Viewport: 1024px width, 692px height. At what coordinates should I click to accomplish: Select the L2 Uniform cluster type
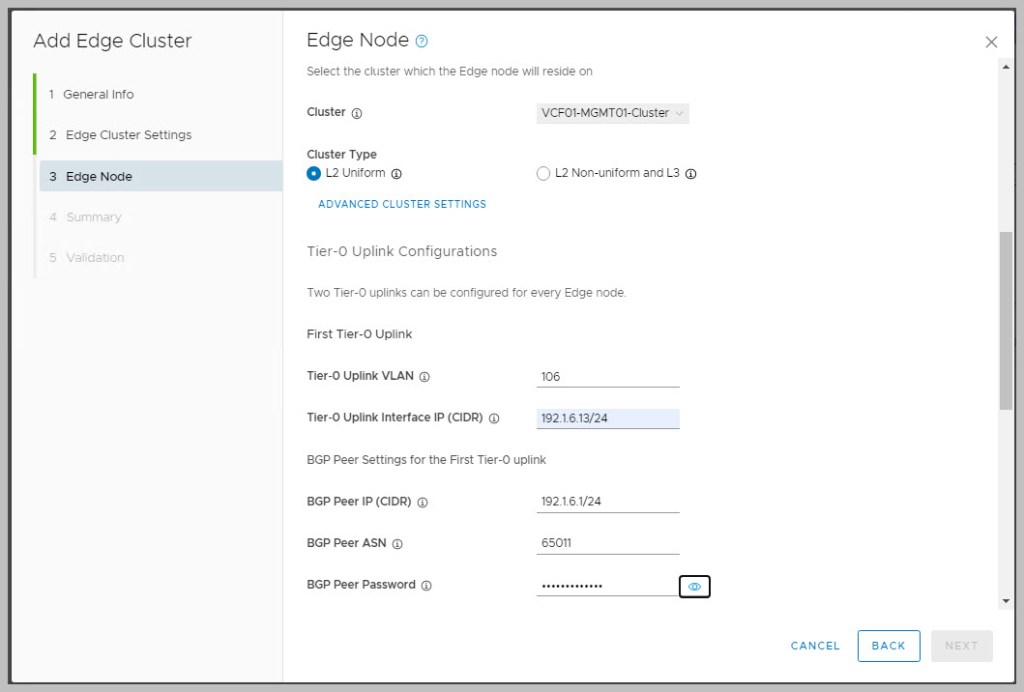pyautogui.click(x=315, y=173)
